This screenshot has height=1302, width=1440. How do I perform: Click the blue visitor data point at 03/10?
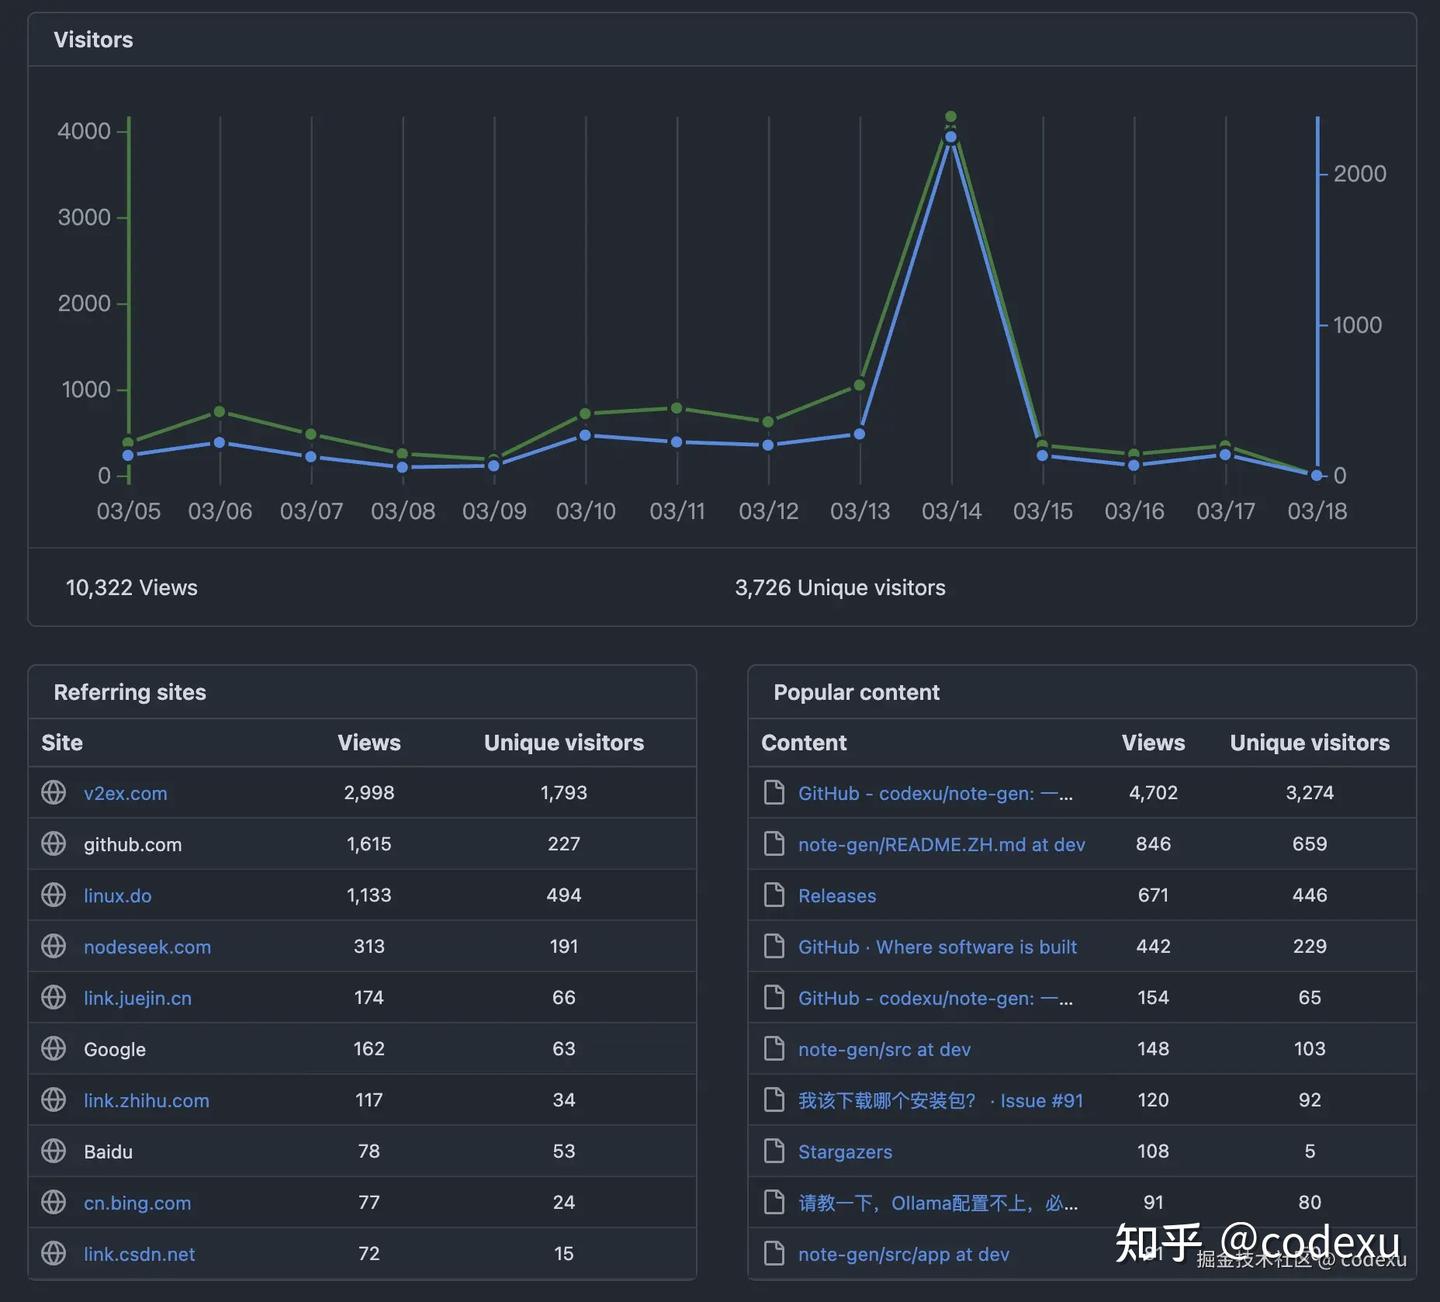coord(586,435)
